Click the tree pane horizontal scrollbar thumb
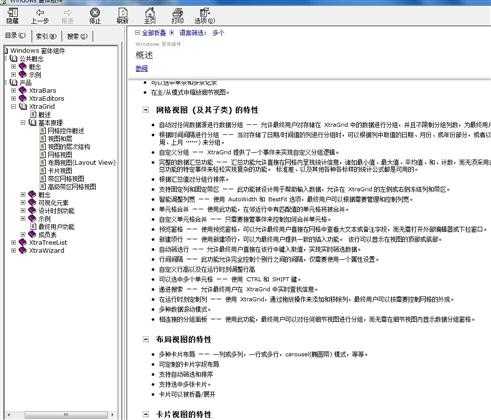Viewport: 491px width, 420px height. 66,414
